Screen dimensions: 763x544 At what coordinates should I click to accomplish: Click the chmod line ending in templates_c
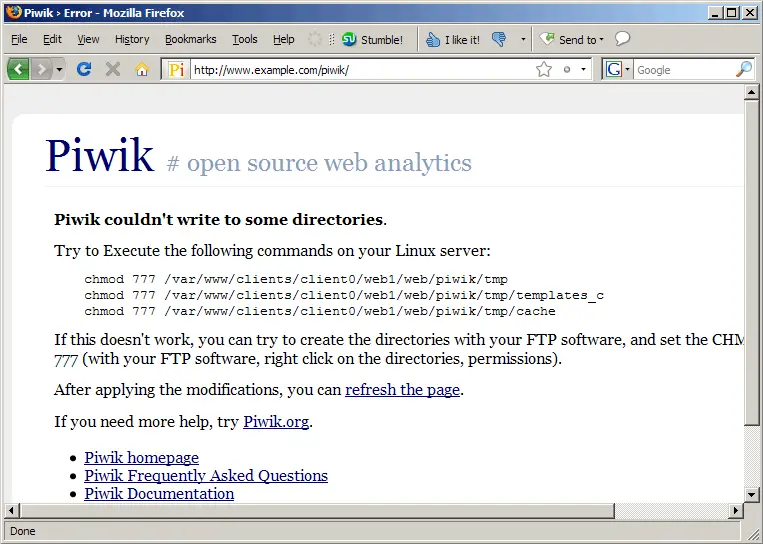coord(344,295)
